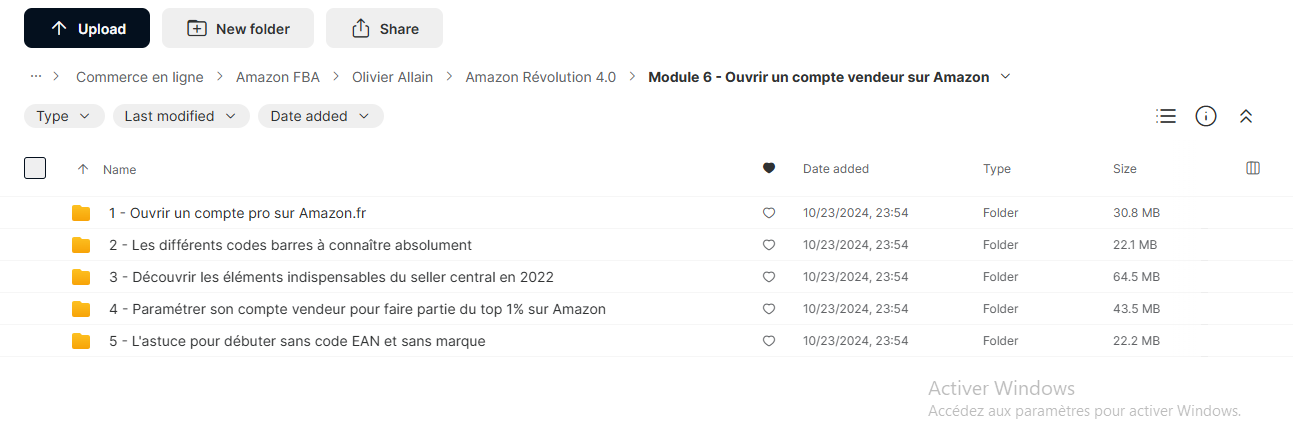
Task: Expand the current Module 6 folder chevron
Action: (1006, 77)
